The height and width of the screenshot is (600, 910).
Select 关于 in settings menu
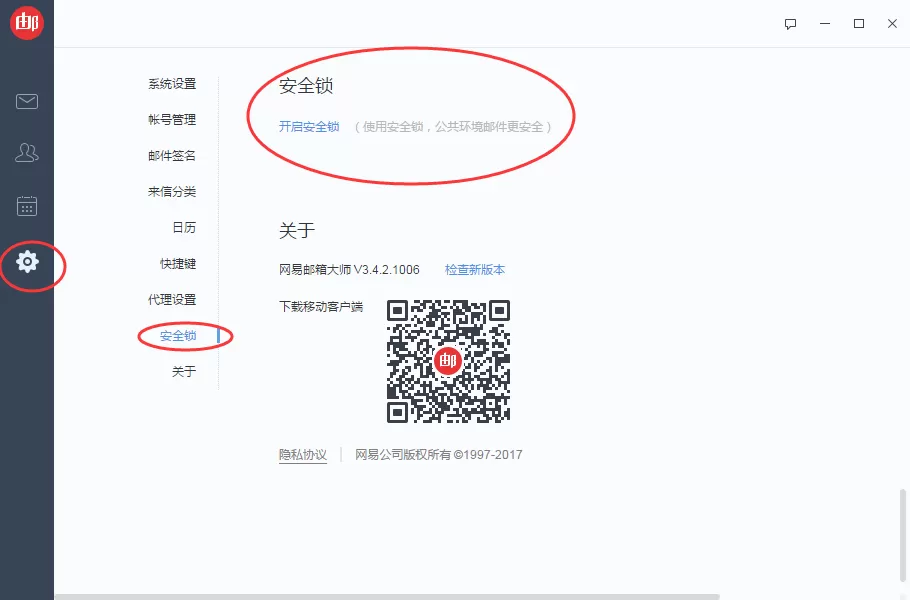click(184, 372)
